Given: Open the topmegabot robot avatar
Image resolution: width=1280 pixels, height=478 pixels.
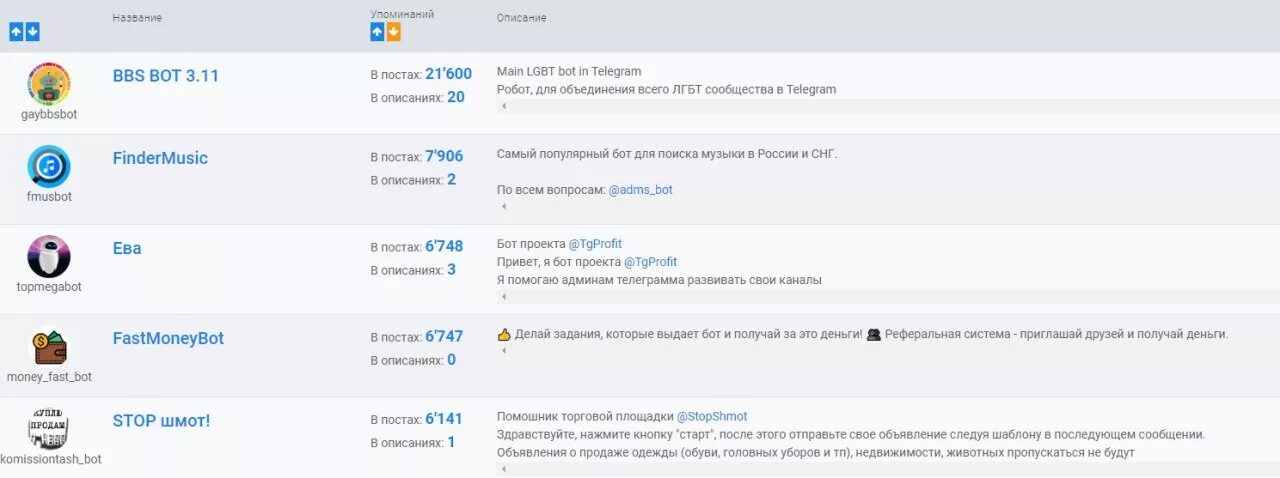Looking at the screenshot, I should [x=49, y=256].
